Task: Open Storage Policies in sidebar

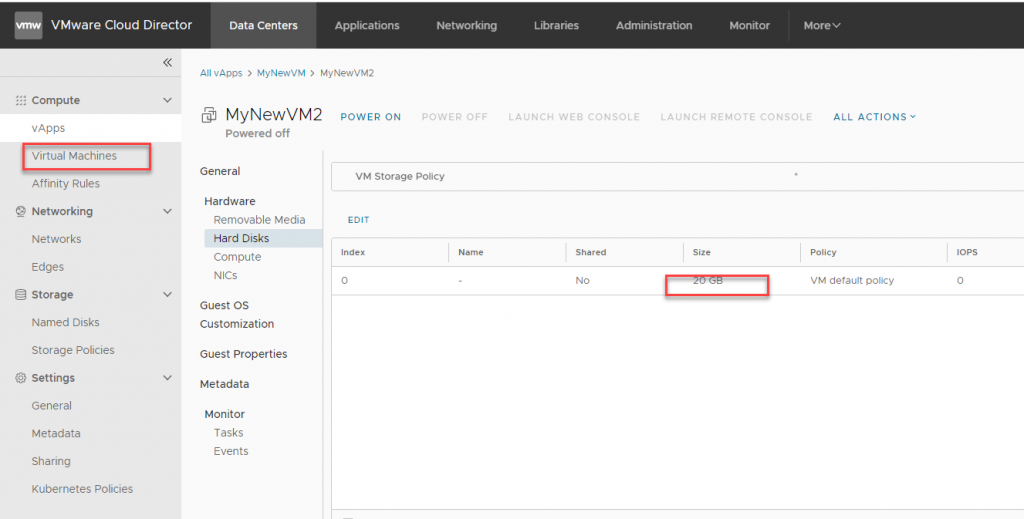Action: (x=73, y=350)
